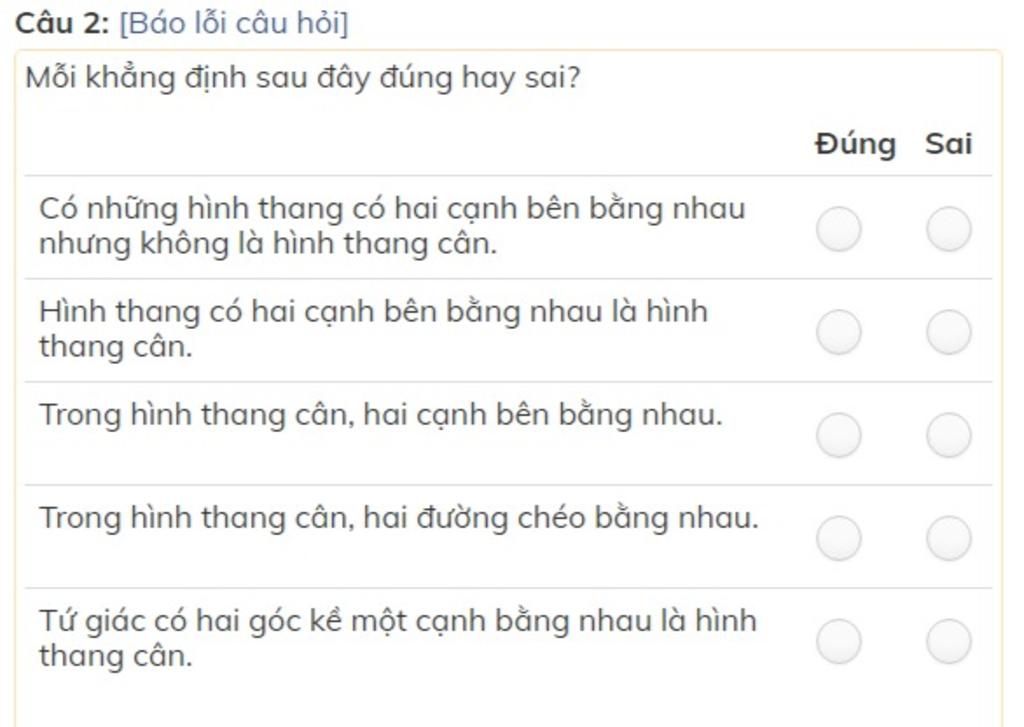Click the prompt "Mỗi khẳng định sau đây đúng hay sai?"
The height and width of the screenshot is (727, 1024).
[x=302, y=77]
